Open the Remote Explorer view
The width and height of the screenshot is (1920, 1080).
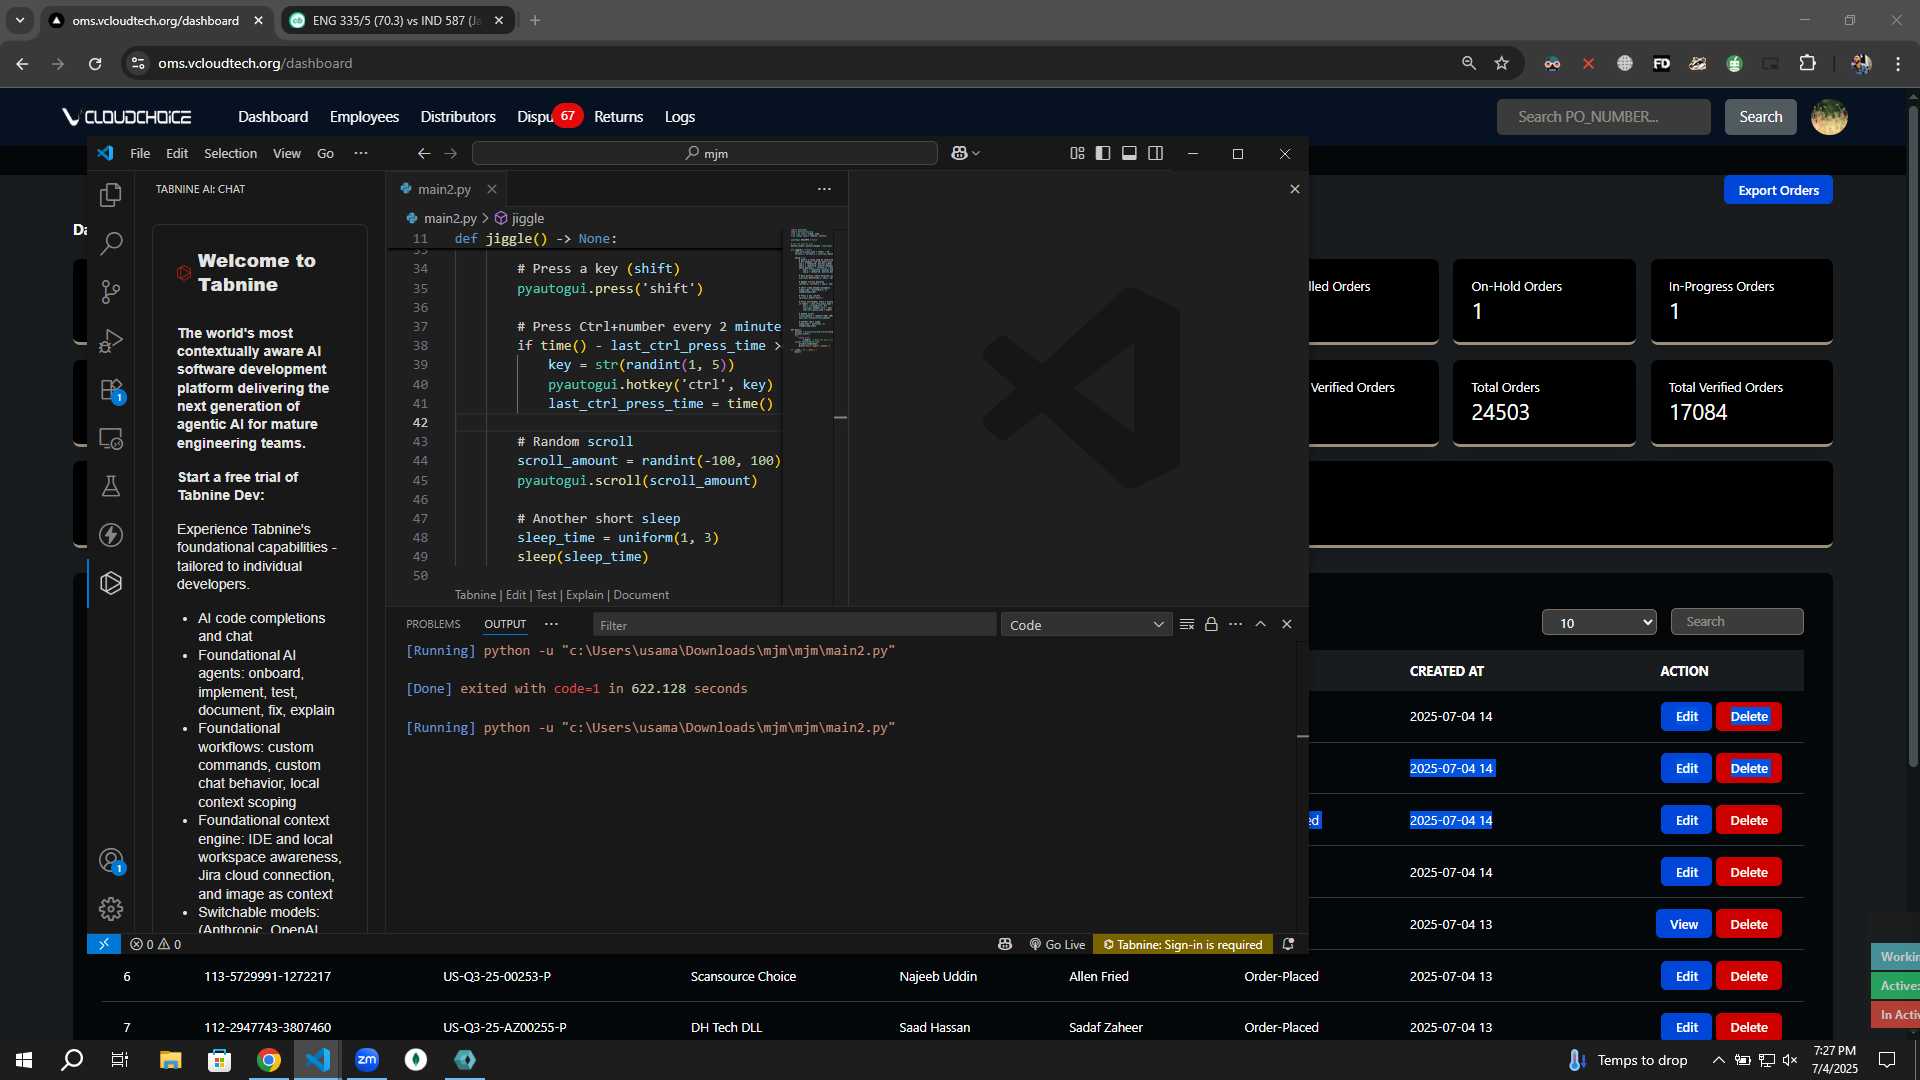click(111, 438)
